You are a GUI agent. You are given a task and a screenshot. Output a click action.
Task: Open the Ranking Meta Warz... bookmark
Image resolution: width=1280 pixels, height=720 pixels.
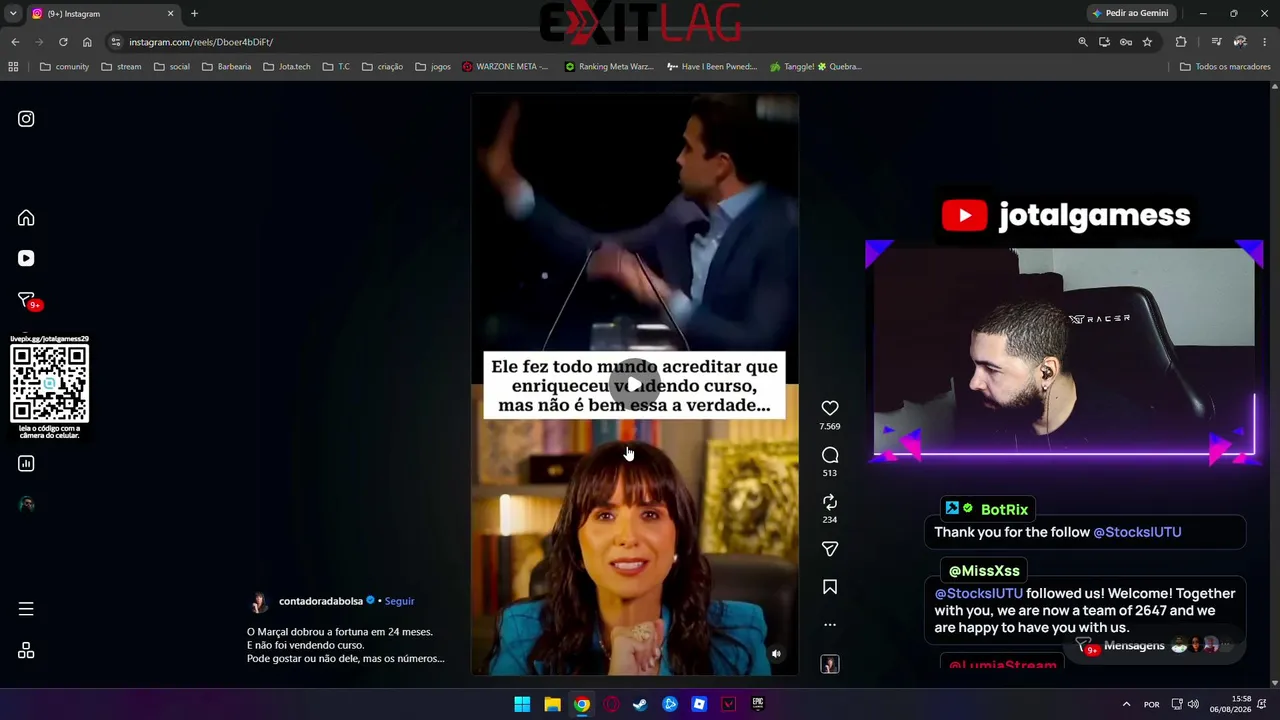[x=609, y=67]
